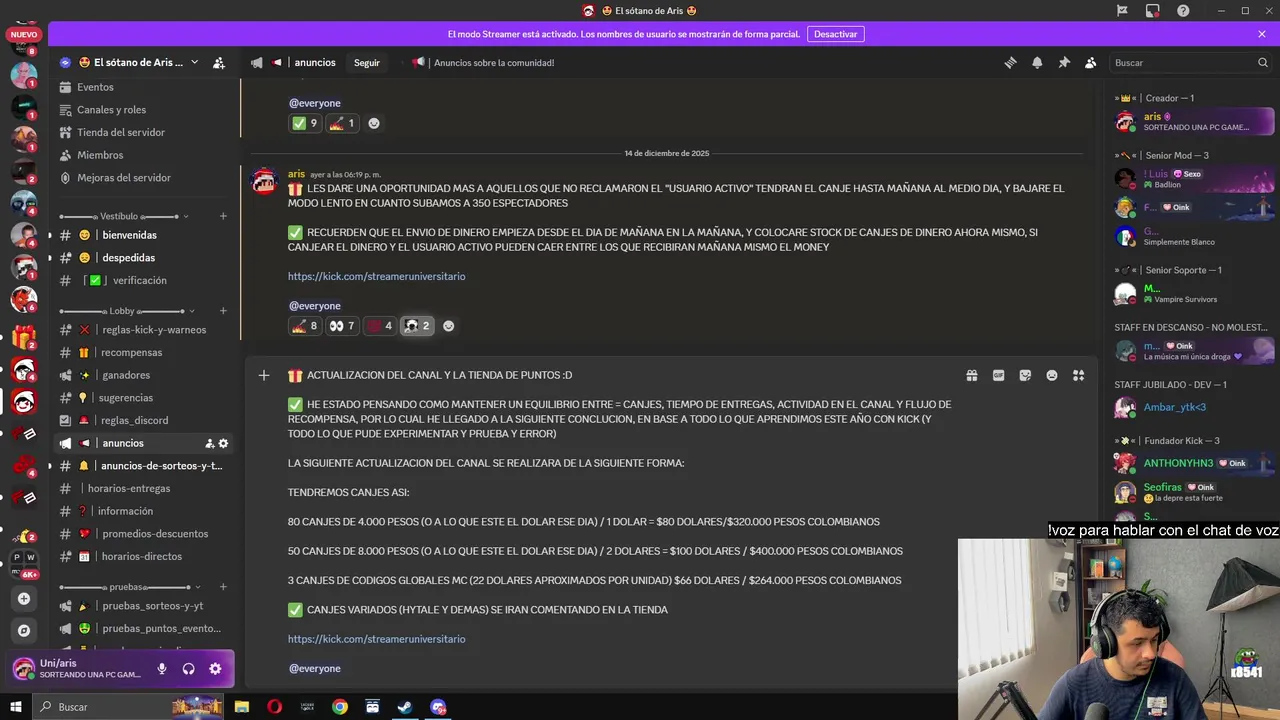Open User Settings gear icon

[215, 669]
